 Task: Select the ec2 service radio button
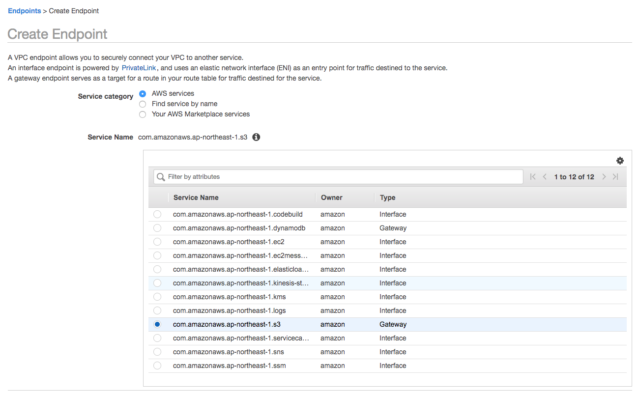coord(157,242)
